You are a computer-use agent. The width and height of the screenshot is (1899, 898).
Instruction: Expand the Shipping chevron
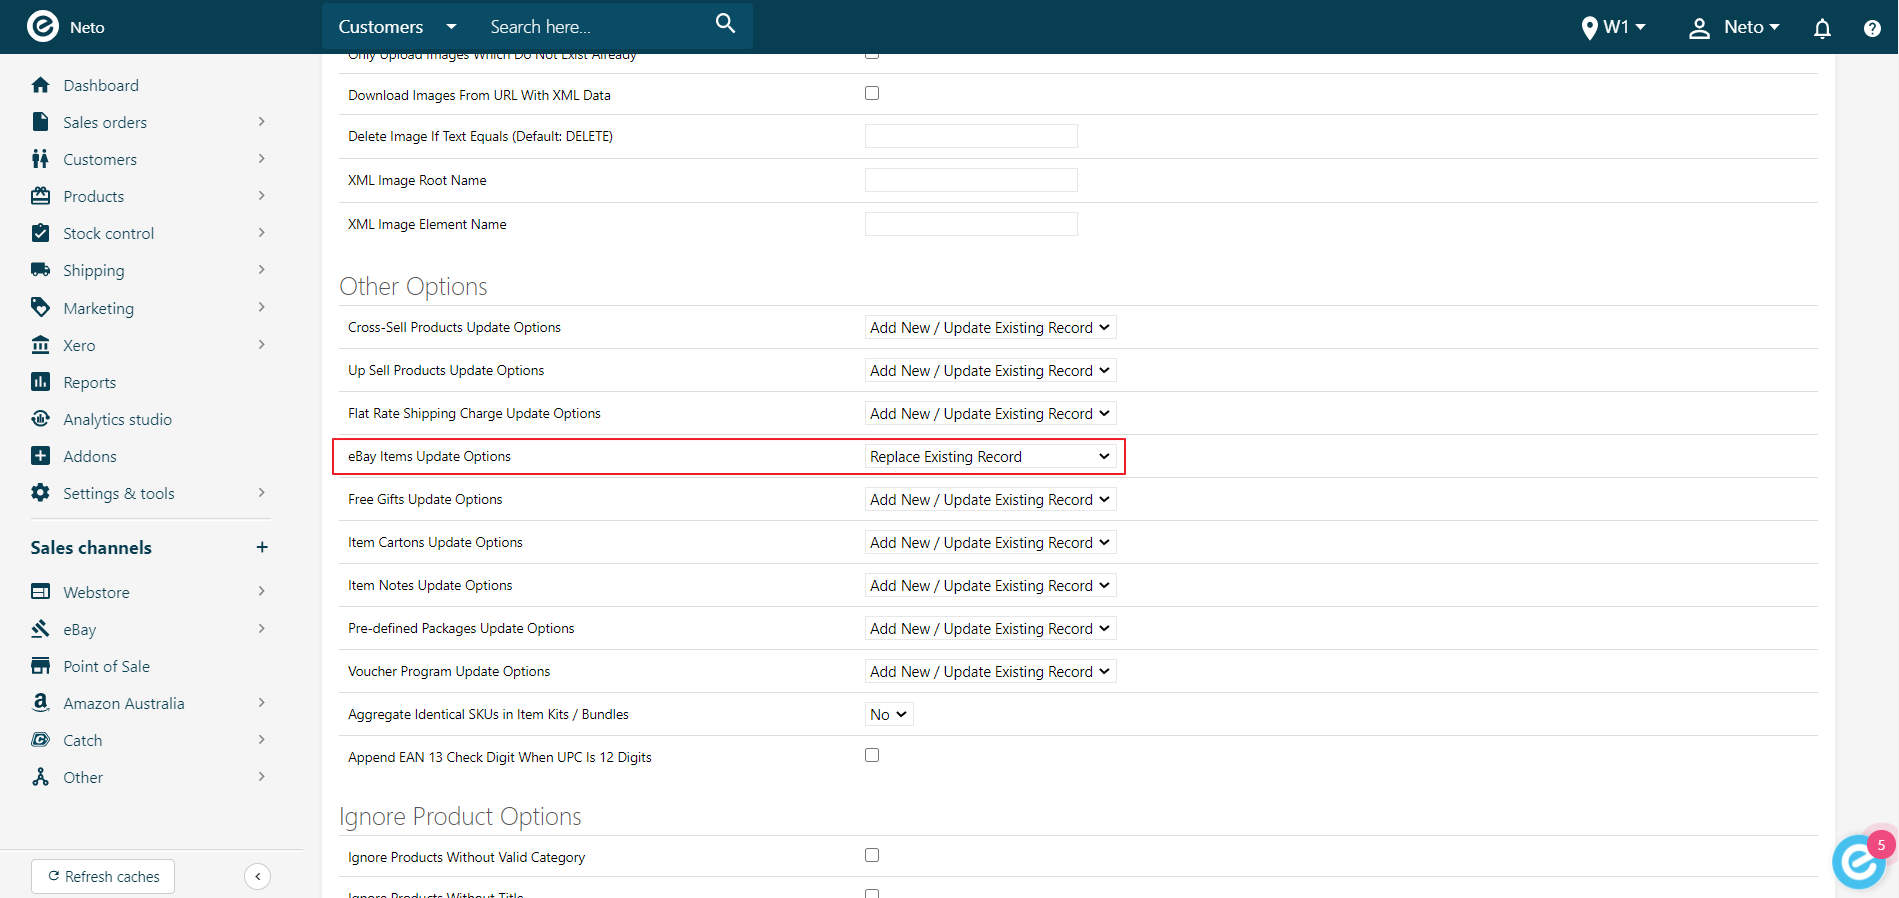point(261,270)
